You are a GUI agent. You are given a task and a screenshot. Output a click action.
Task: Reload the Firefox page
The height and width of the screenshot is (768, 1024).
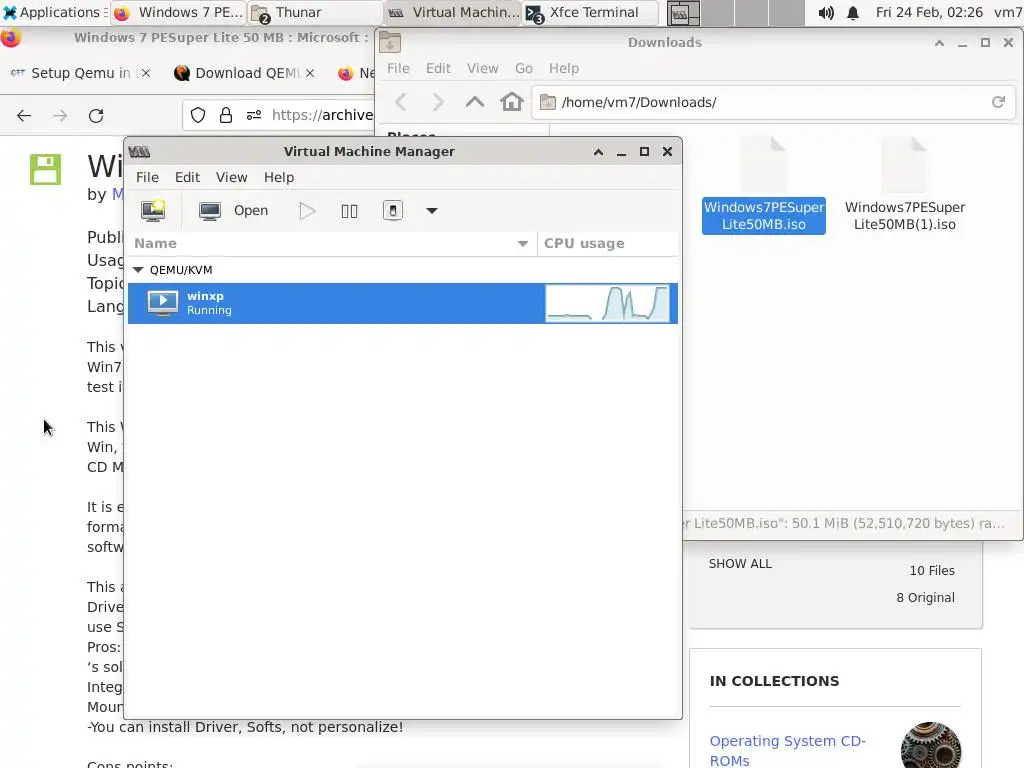(96, 116)
